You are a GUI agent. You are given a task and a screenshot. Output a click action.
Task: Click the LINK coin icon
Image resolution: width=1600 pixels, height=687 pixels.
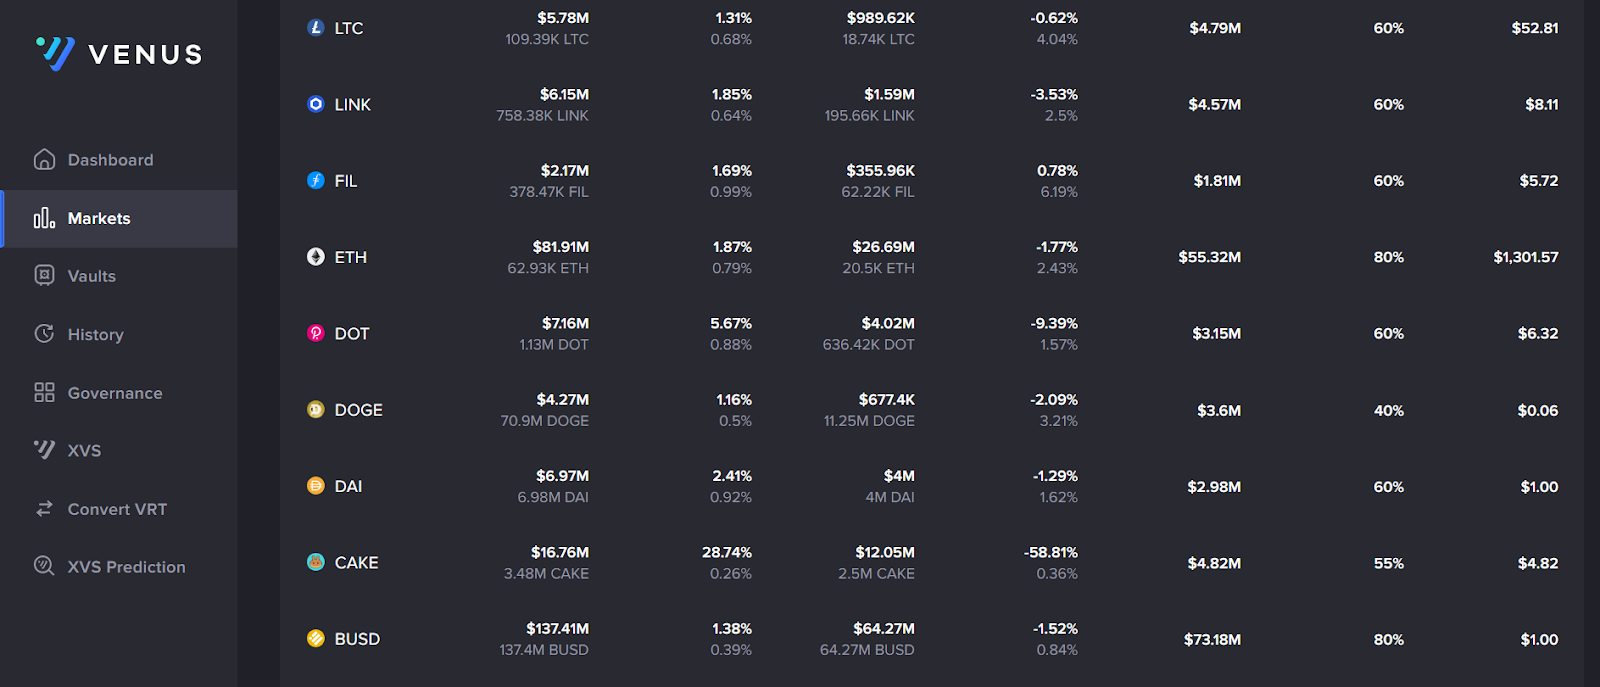tap(316, 104)
